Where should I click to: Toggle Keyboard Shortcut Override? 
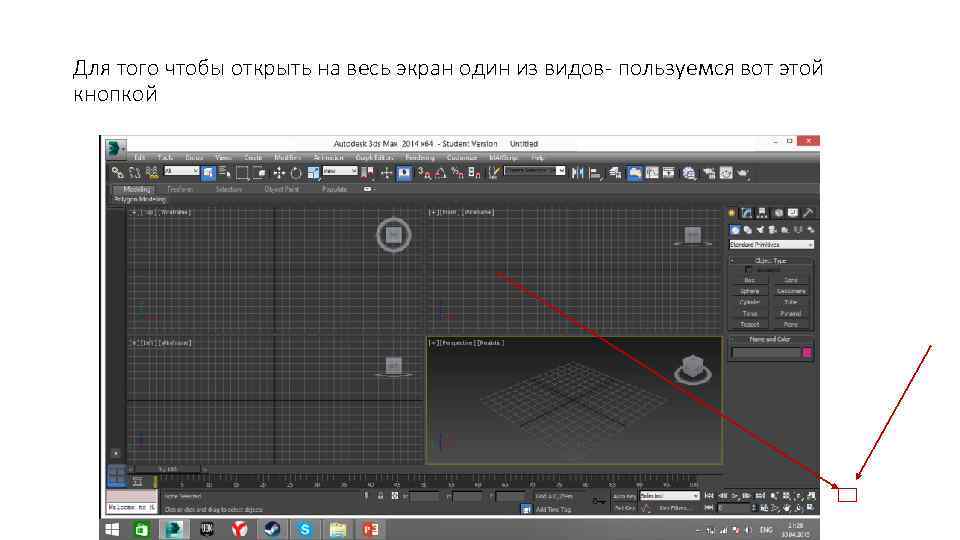(403, 173)
